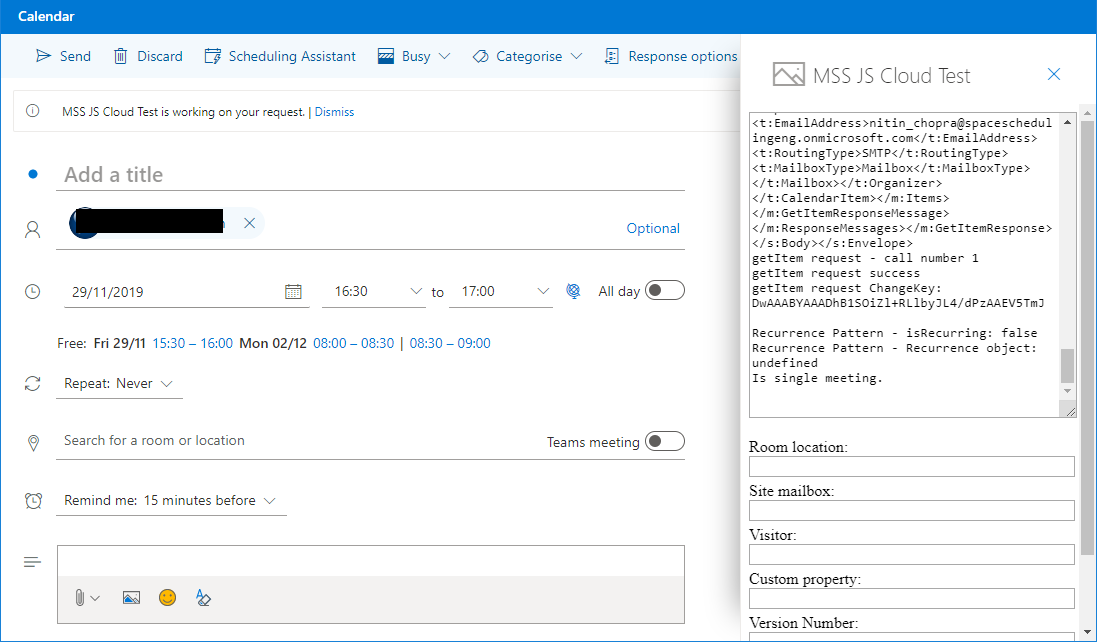The image size is (1097, 642).
Task: Expand the Repeat: Never dropdown
Action: 168,383
